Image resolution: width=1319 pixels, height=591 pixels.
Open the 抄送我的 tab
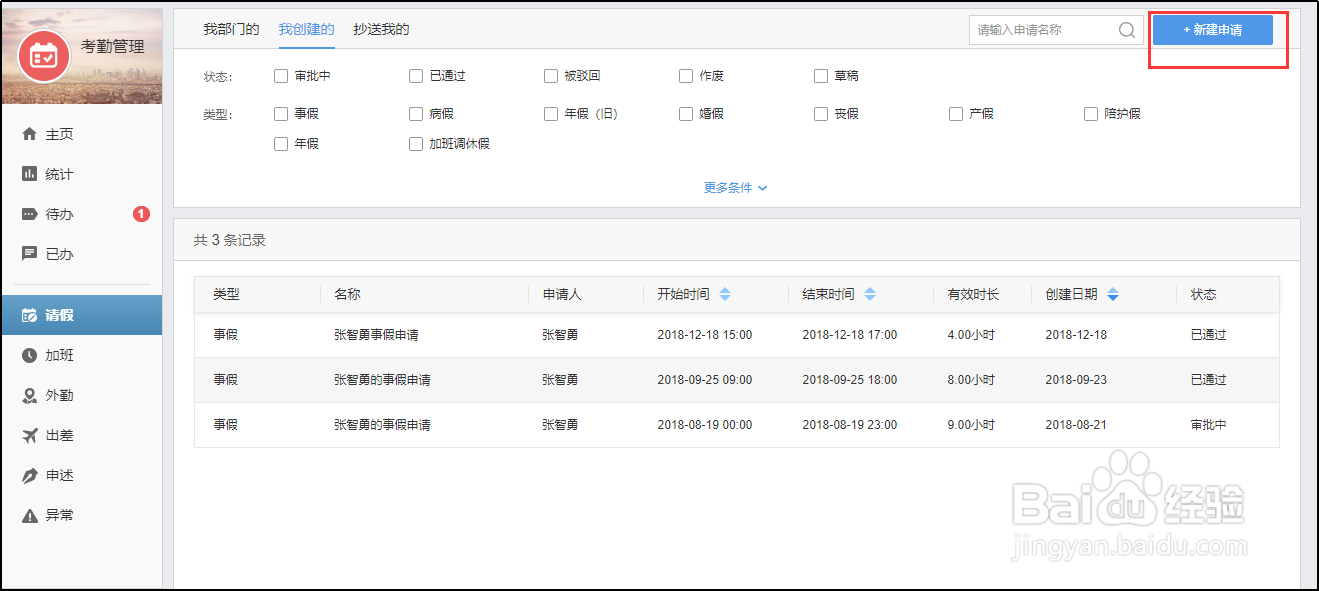click(381, 30)
